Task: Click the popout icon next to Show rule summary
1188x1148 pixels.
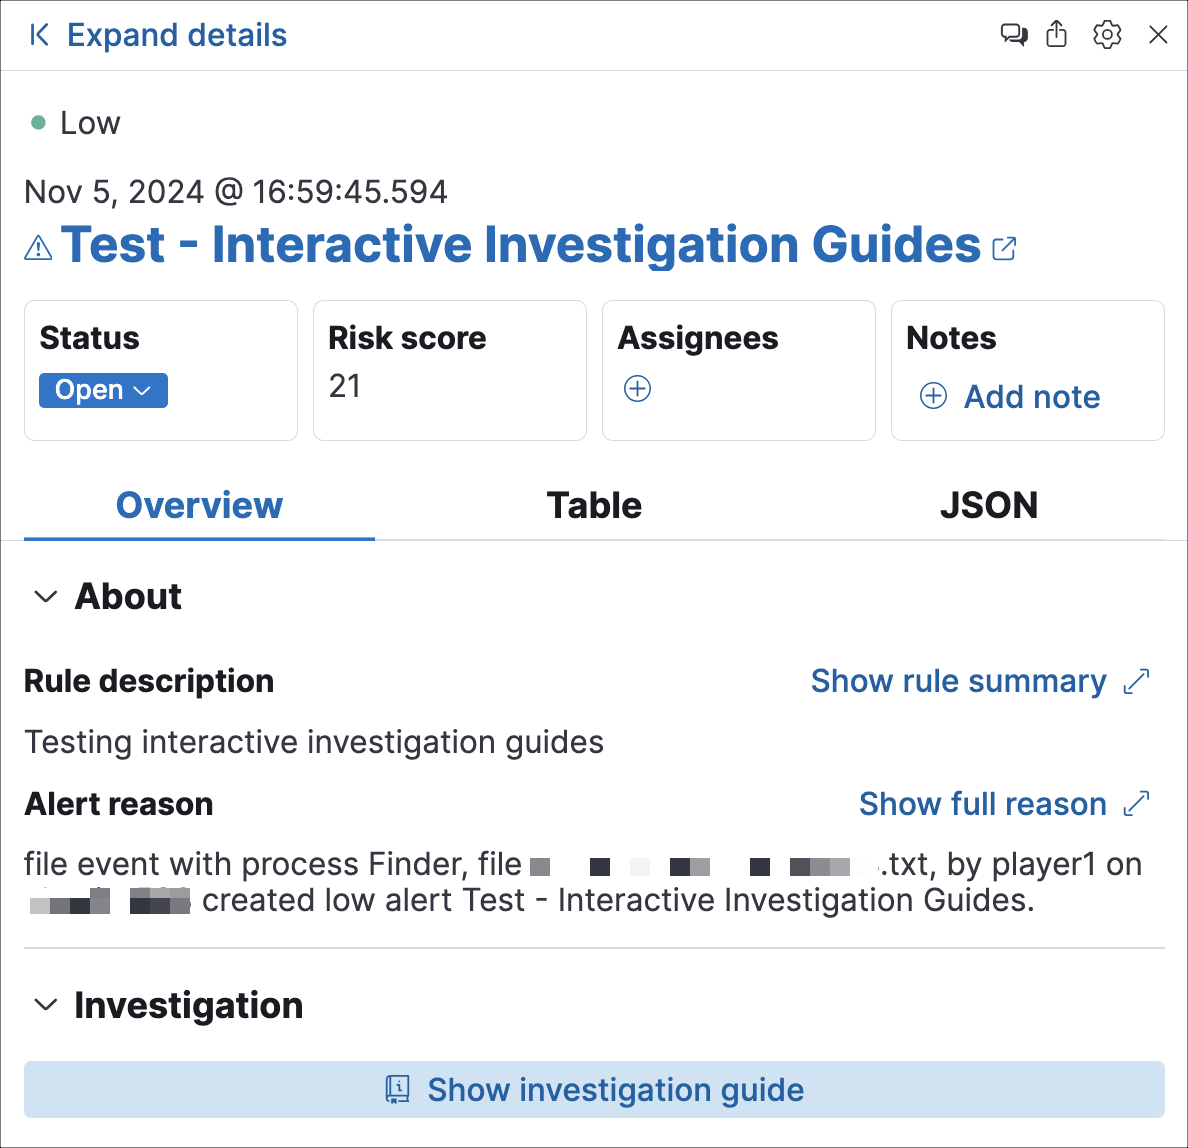Action: (1137, 681)
